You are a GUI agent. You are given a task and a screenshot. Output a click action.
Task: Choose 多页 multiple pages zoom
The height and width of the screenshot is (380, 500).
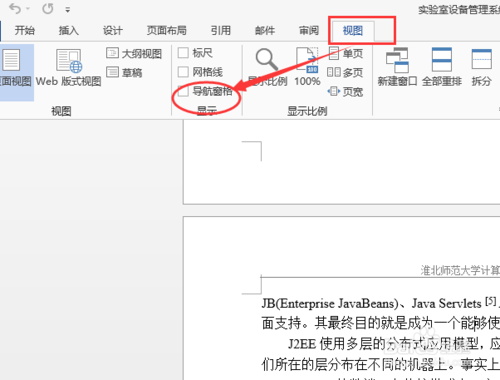pyautogui.click(x=345, y=72)
